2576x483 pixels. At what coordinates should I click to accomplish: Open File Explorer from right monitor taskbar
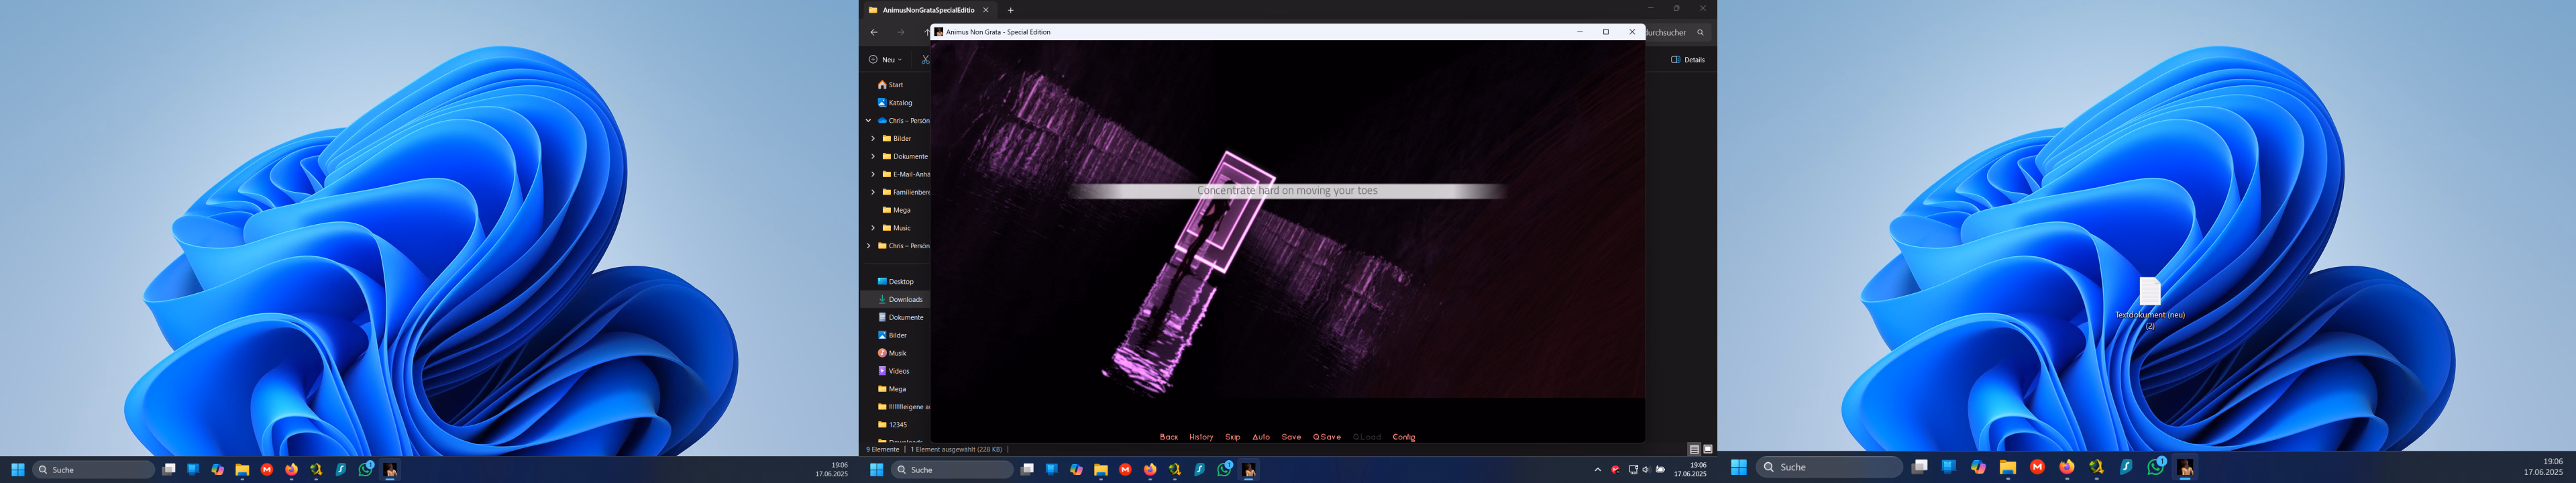coord(2008,467)
